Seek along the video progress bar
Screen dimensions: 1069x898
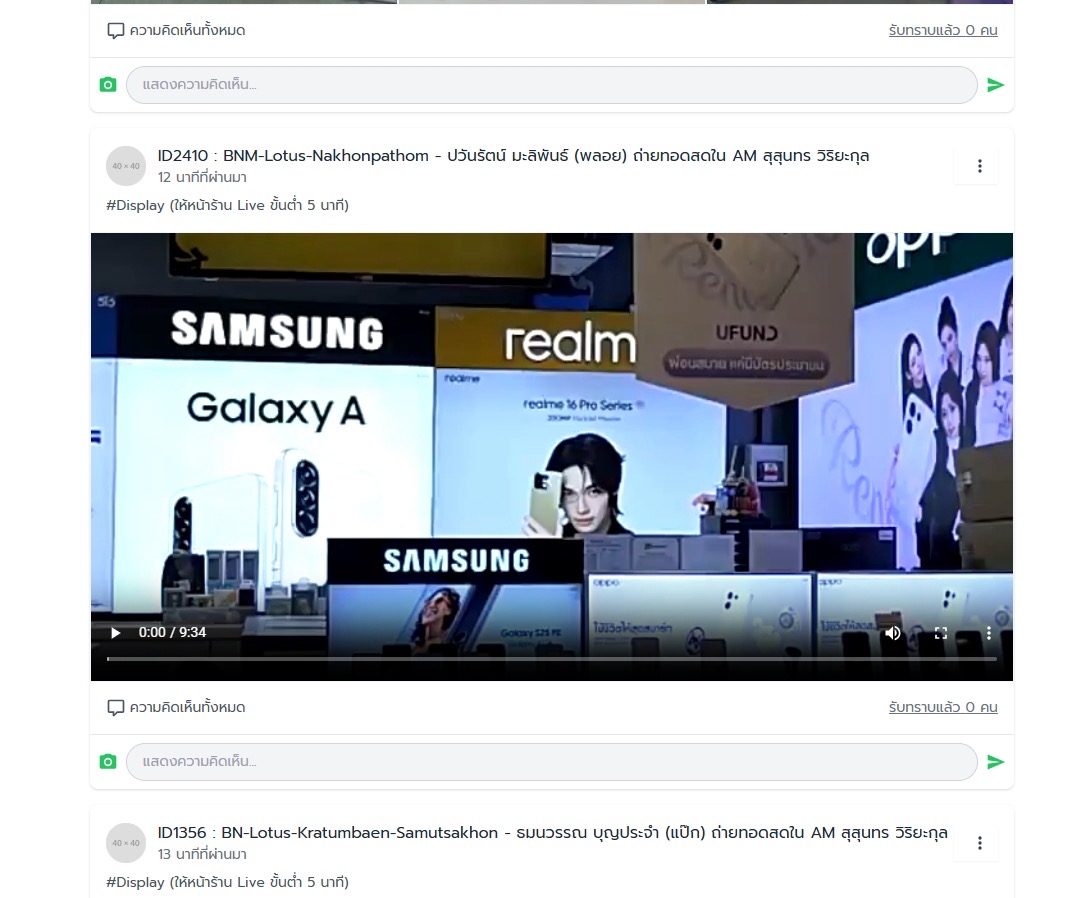[x=552, y=659]
